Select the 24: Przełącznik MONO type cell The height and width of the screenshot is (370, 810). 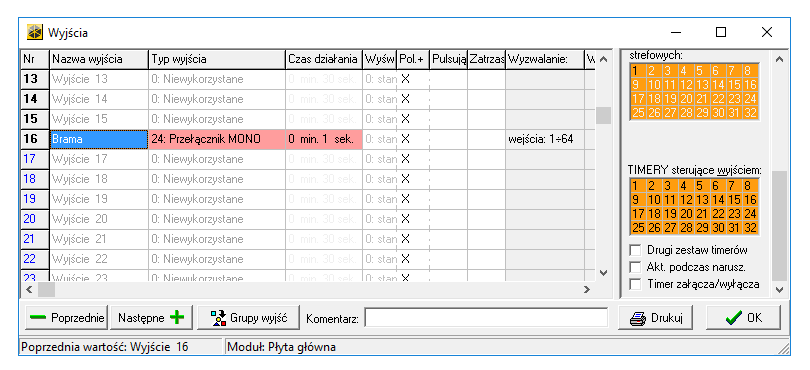(x=217, y=139)
